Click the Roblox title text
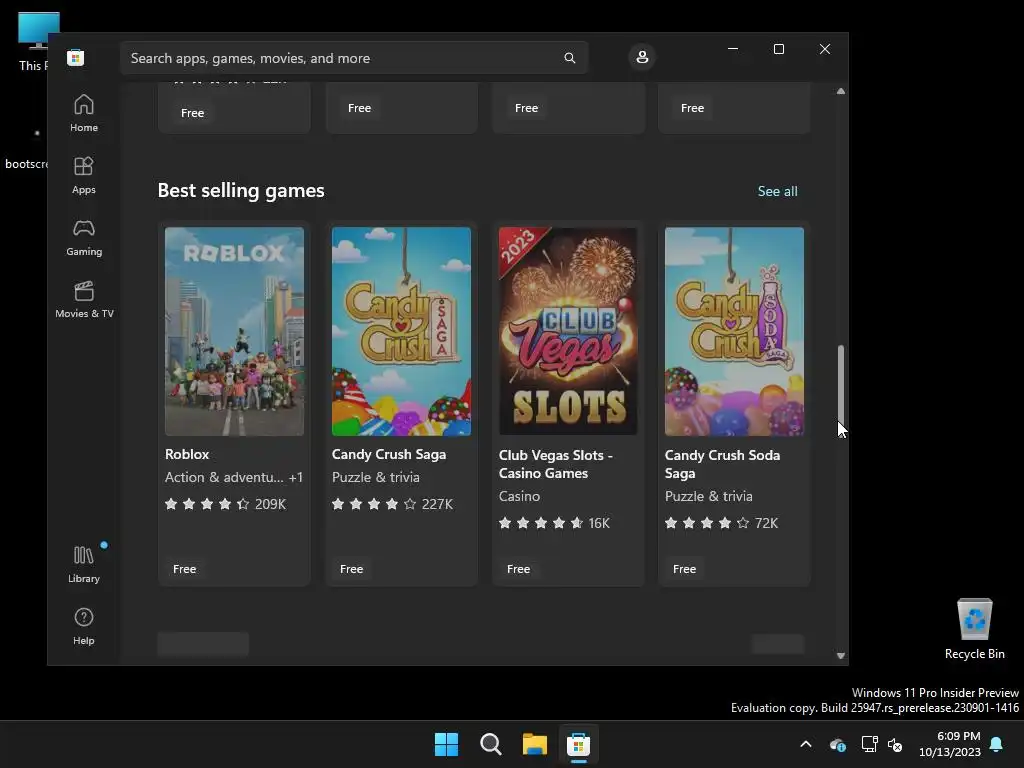This screenshot has width=1024, height=768. coord(187,454)
